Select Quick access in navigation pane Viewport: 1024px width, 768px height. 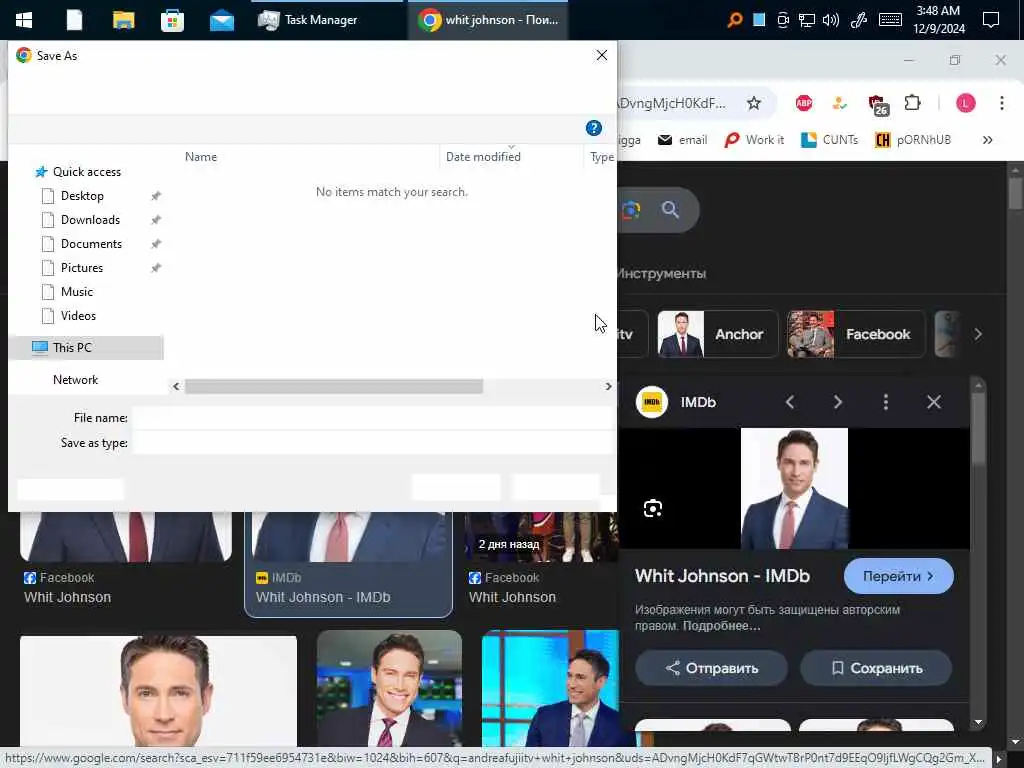click(x=87, y=172)
